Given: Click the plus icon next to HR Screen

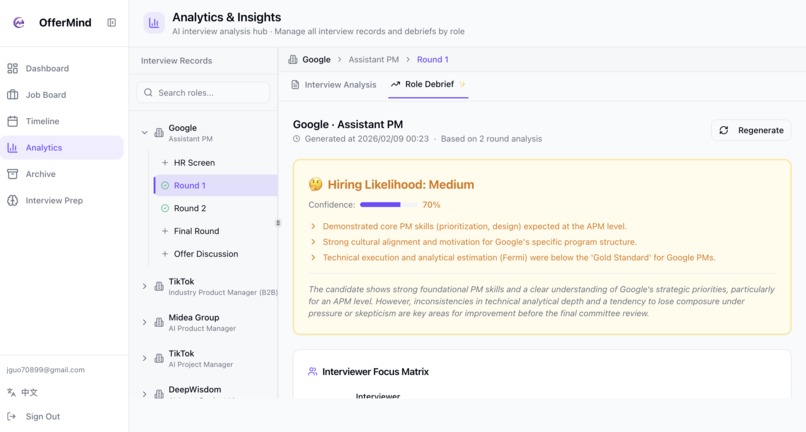Looking at the screenshot, I should 165,163.
